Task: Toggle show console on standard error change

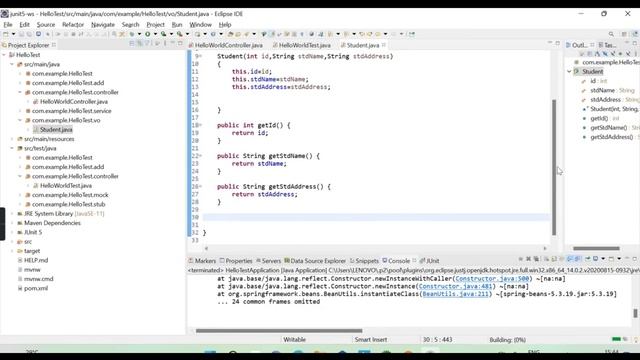Action: pos(577,259)
